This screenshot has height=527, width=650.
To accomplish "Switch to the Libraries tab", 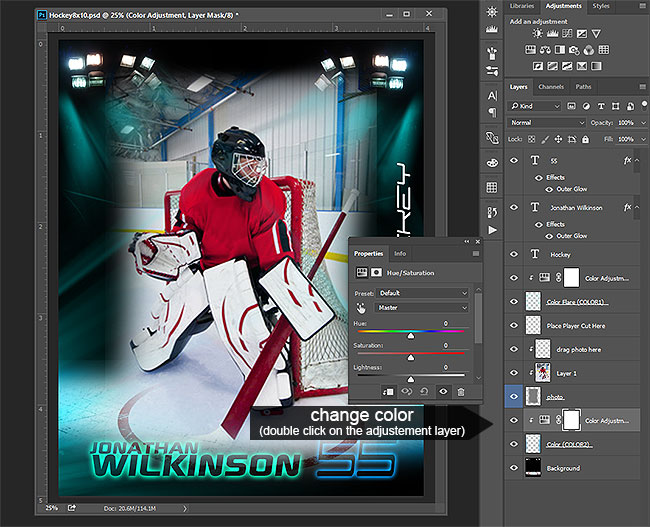I will tap(522, 6).
